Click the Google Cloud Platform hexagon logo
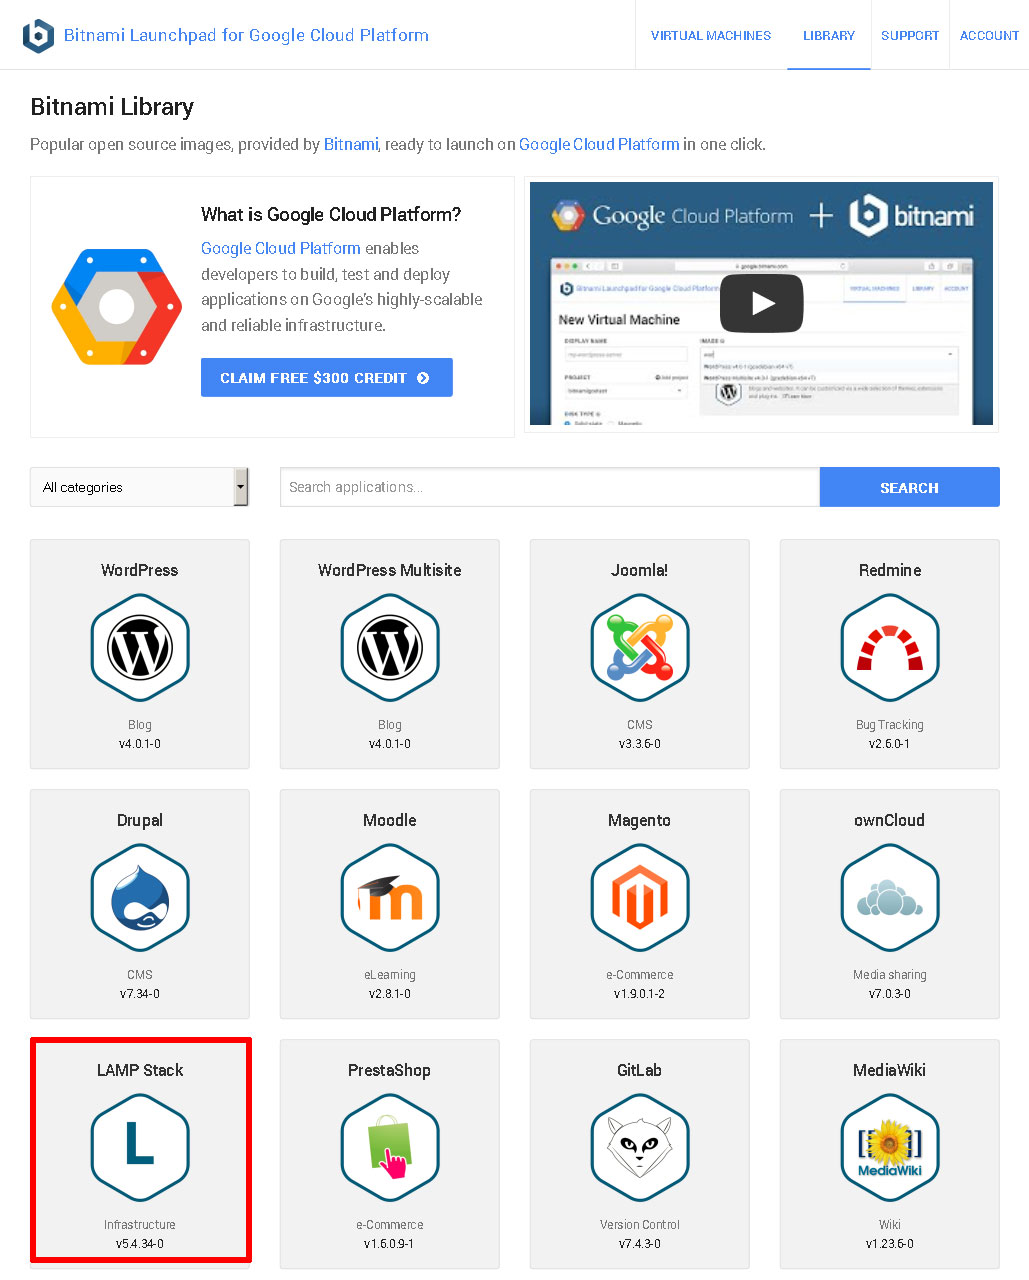Viewport: 1029px width, 1280px height. (x=117, y=307)
